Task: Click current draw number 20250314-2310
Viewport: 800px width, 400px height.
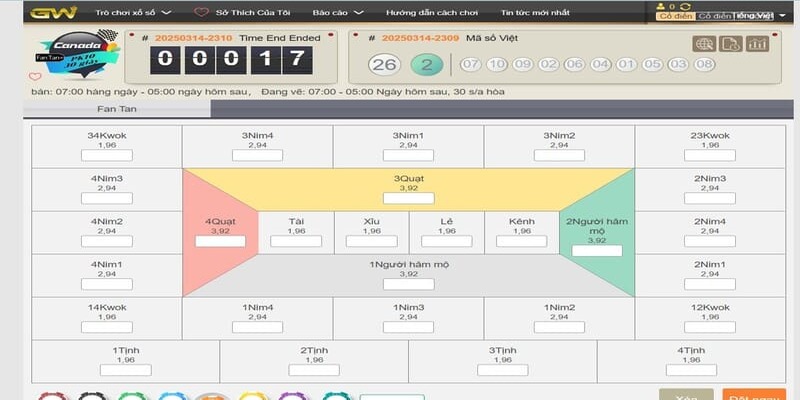Action: pyautogui.click(x=193, y=38)
